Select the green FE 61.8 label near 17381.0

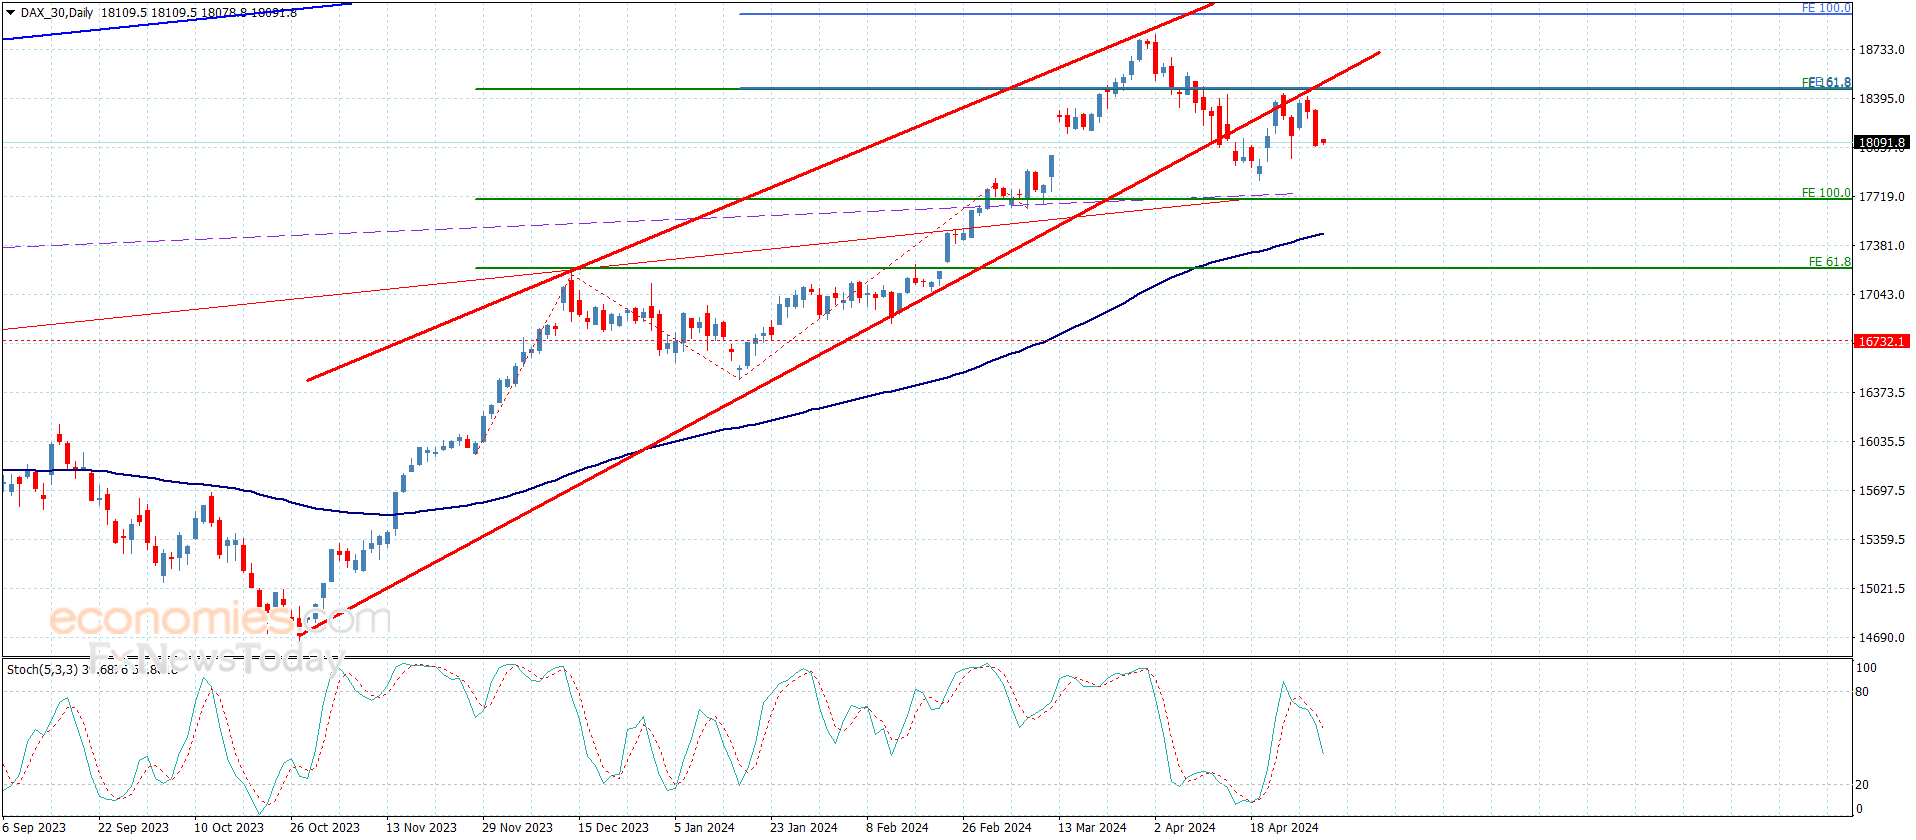tap(1829, 262)
